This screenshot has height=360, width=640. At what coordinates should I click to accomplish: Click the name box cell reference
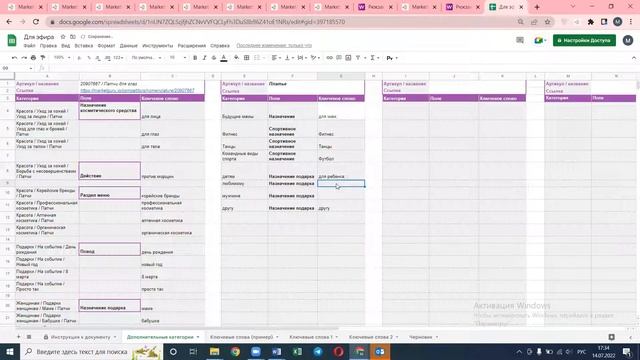coord(16,68)
